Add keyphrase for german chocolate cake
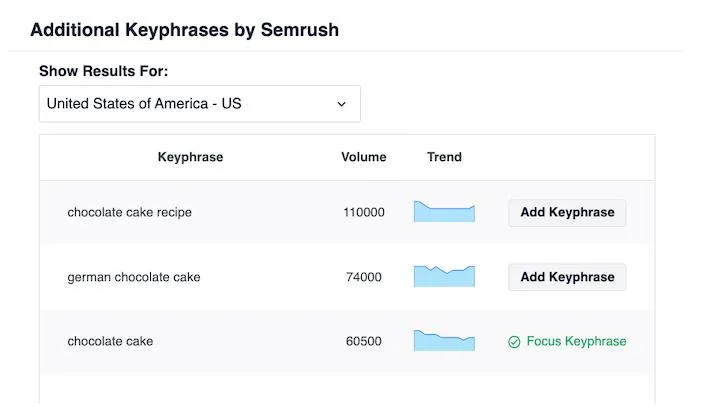 (567, 277)
